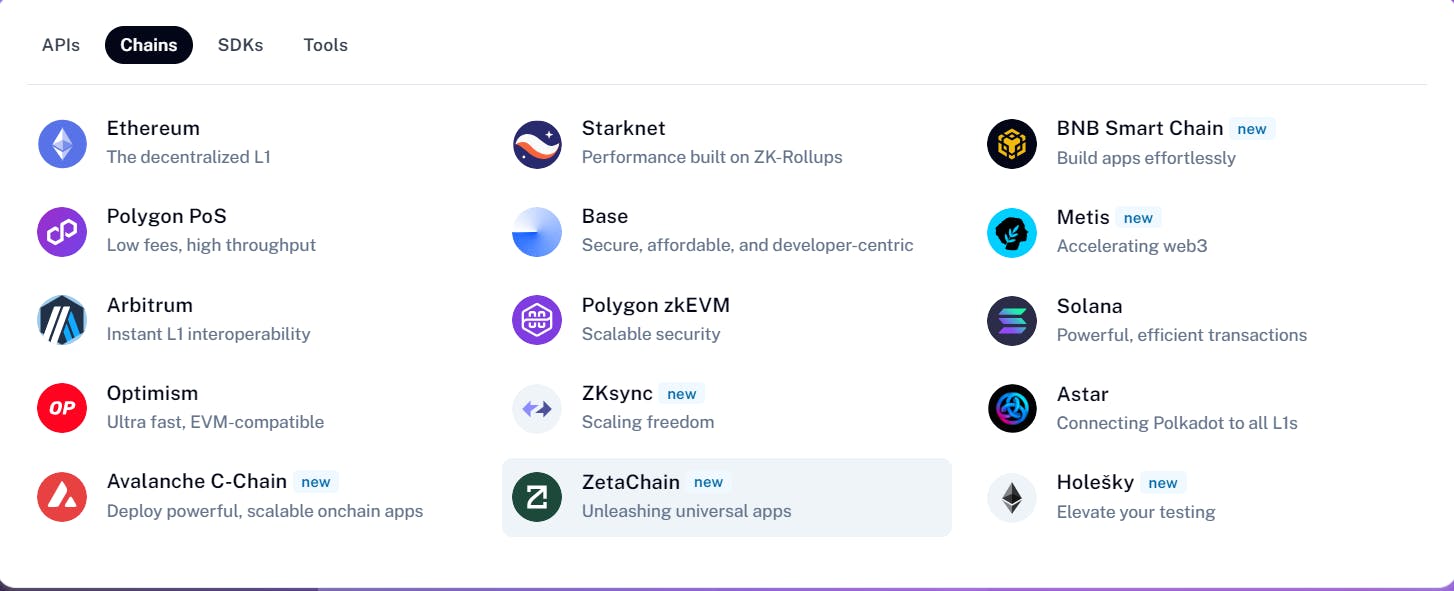Click the 'new' badge beside Avalanche C-Chain
This screenshot has height=591, width=1454.
(x=316, y=482)
